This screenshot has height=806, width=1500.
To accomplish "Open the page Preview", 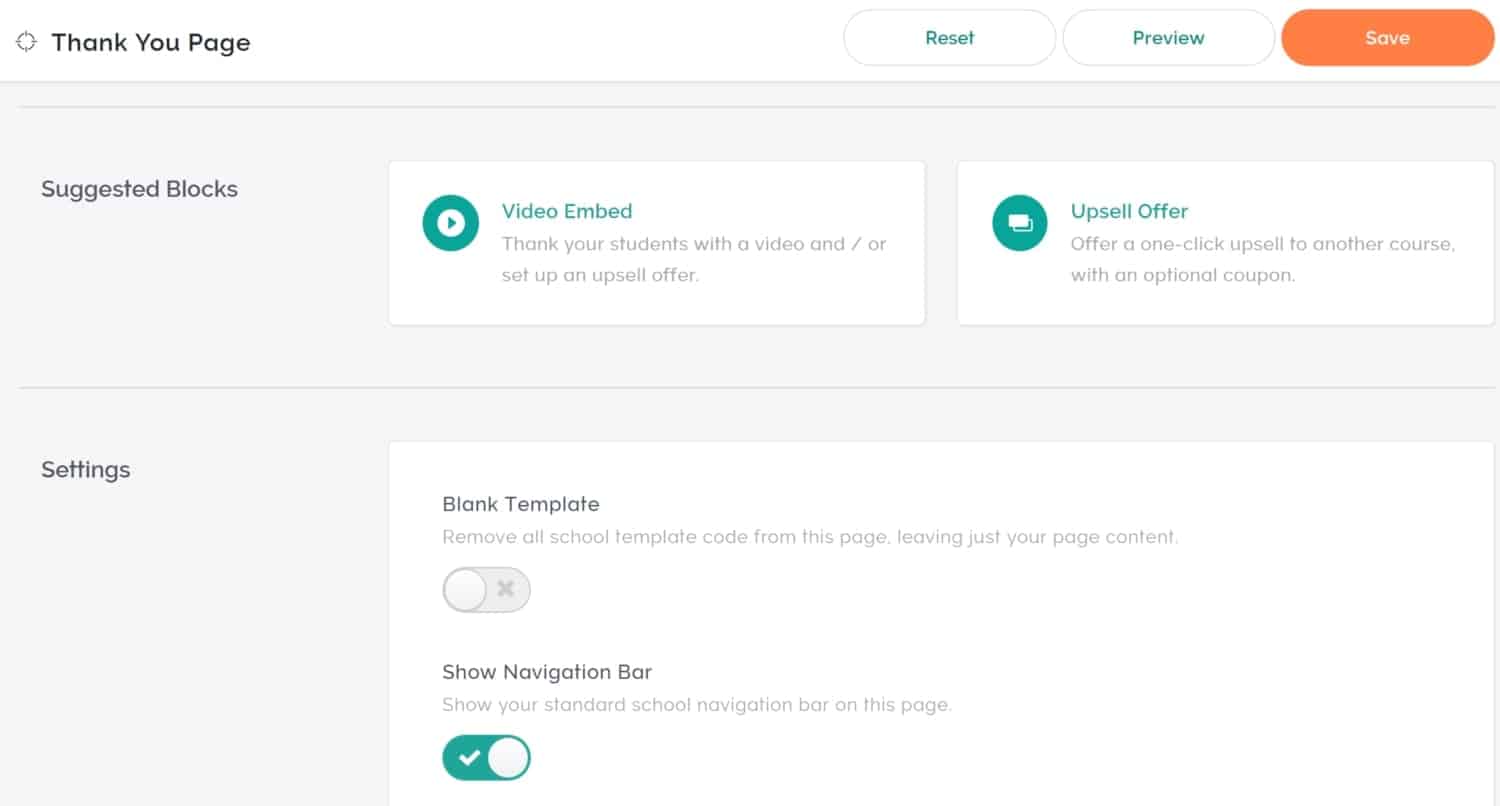I will coord(1168,38).
